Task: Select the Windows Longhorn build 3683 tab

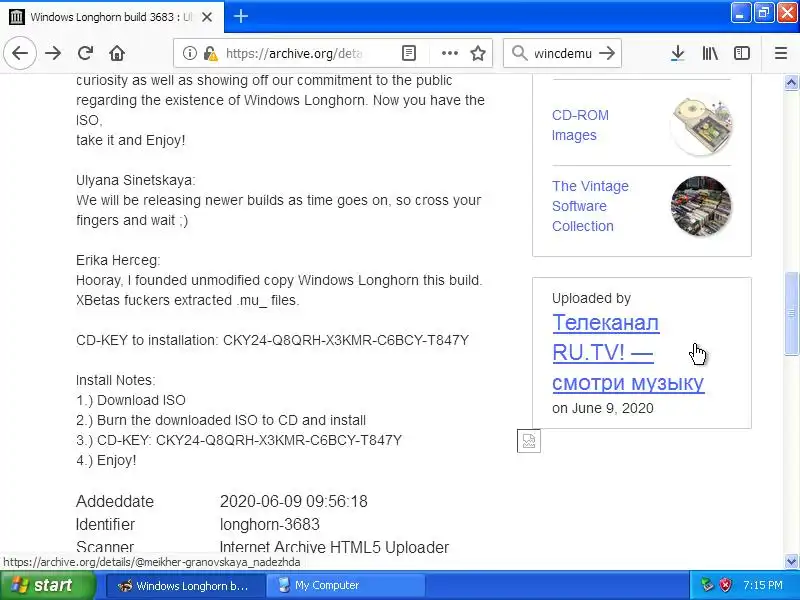Action: (x=112, y=17)
